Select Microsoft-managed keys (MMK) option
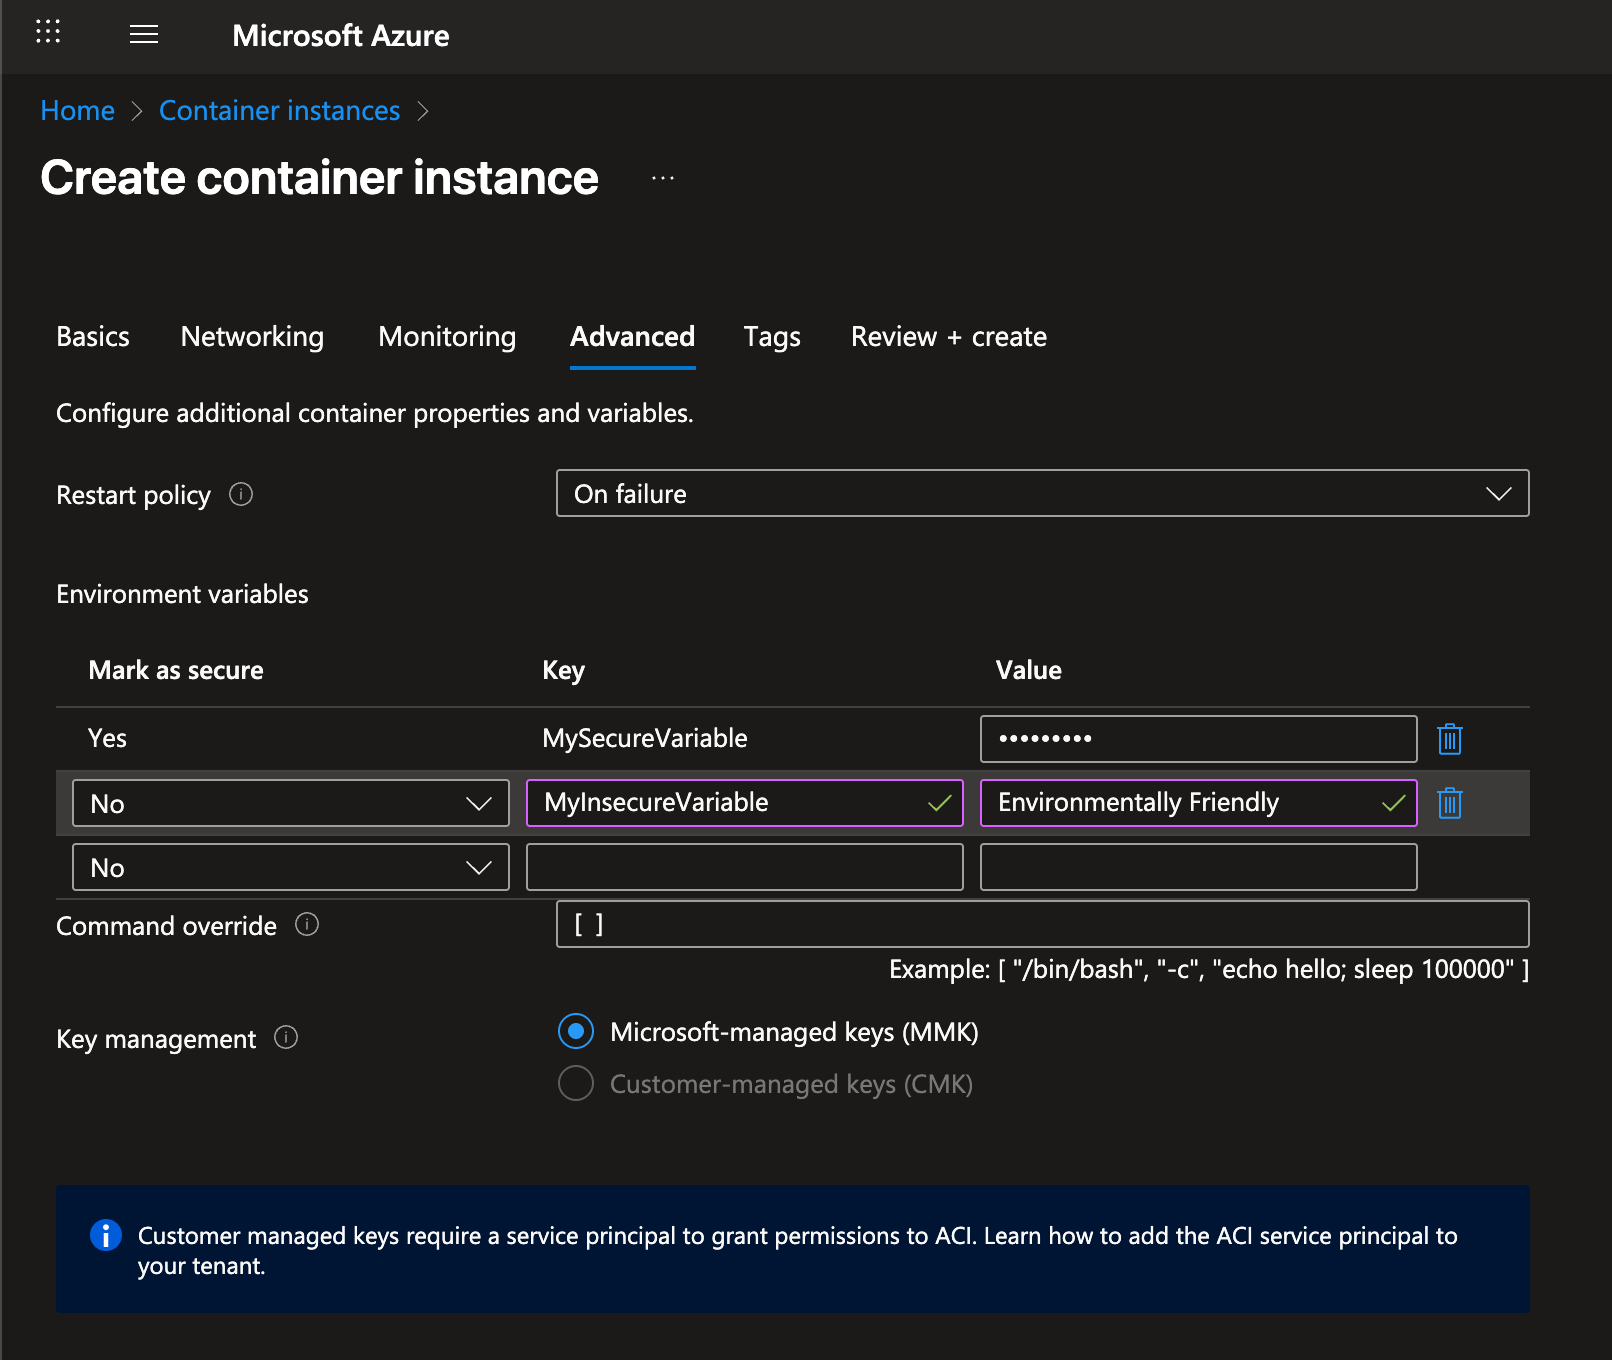The image size is (1612, 1360). pos(576,1031)
